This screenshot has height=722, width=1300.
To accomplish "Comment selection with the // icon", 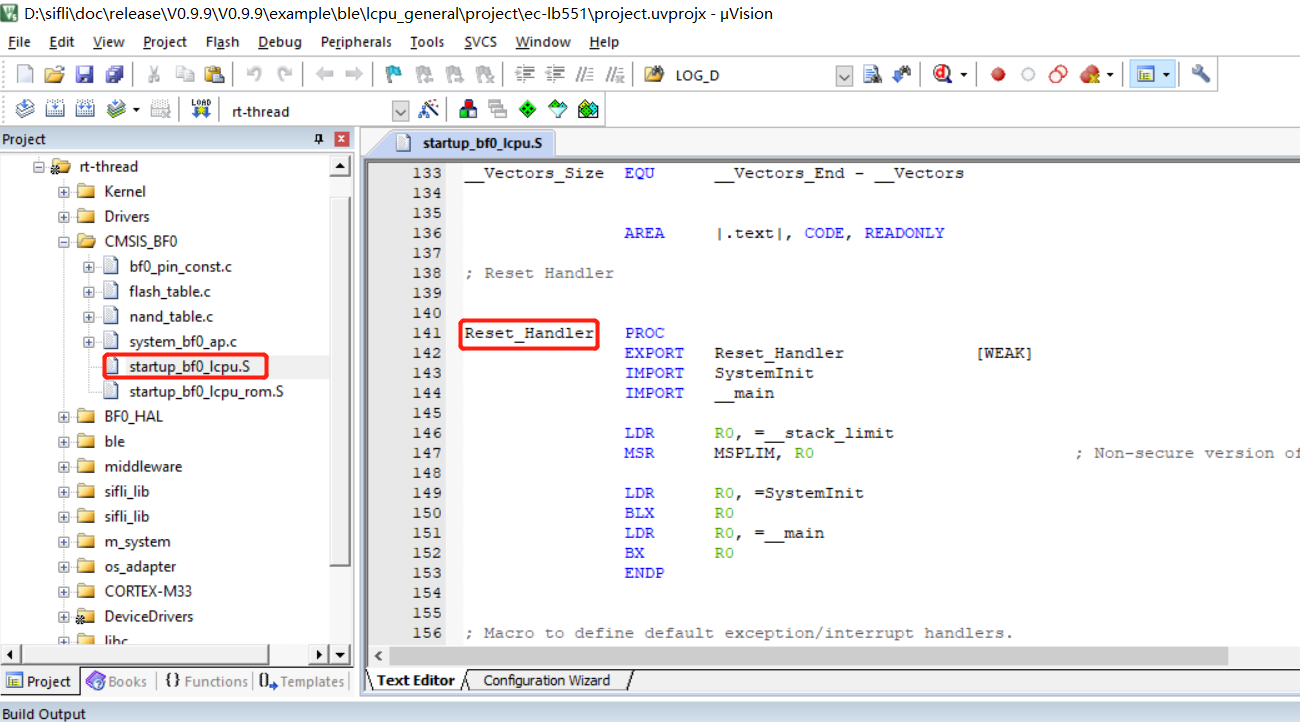I will click(586, 75).
